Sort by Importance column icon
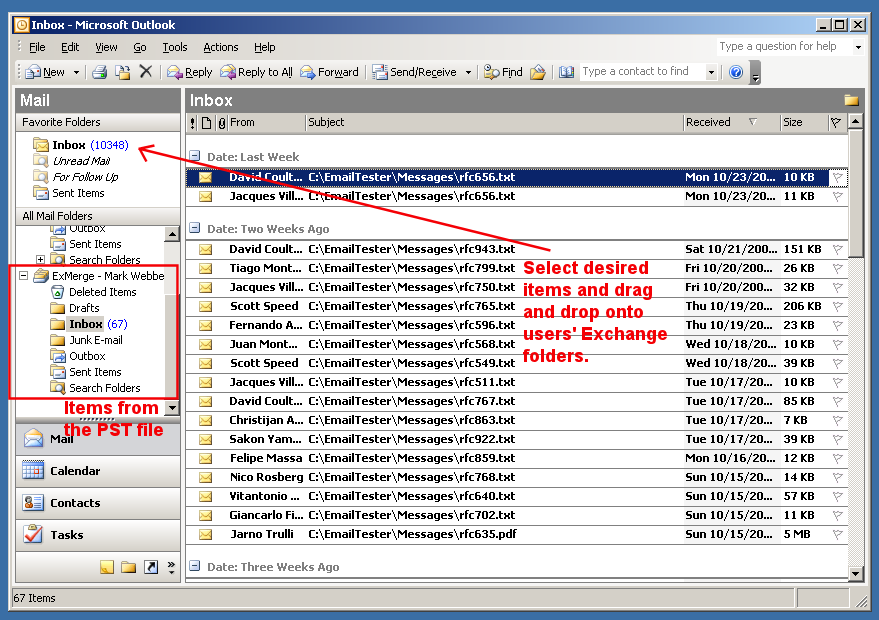Image resolution: width=879 pixels, height=620 pixels. [193, 123]
